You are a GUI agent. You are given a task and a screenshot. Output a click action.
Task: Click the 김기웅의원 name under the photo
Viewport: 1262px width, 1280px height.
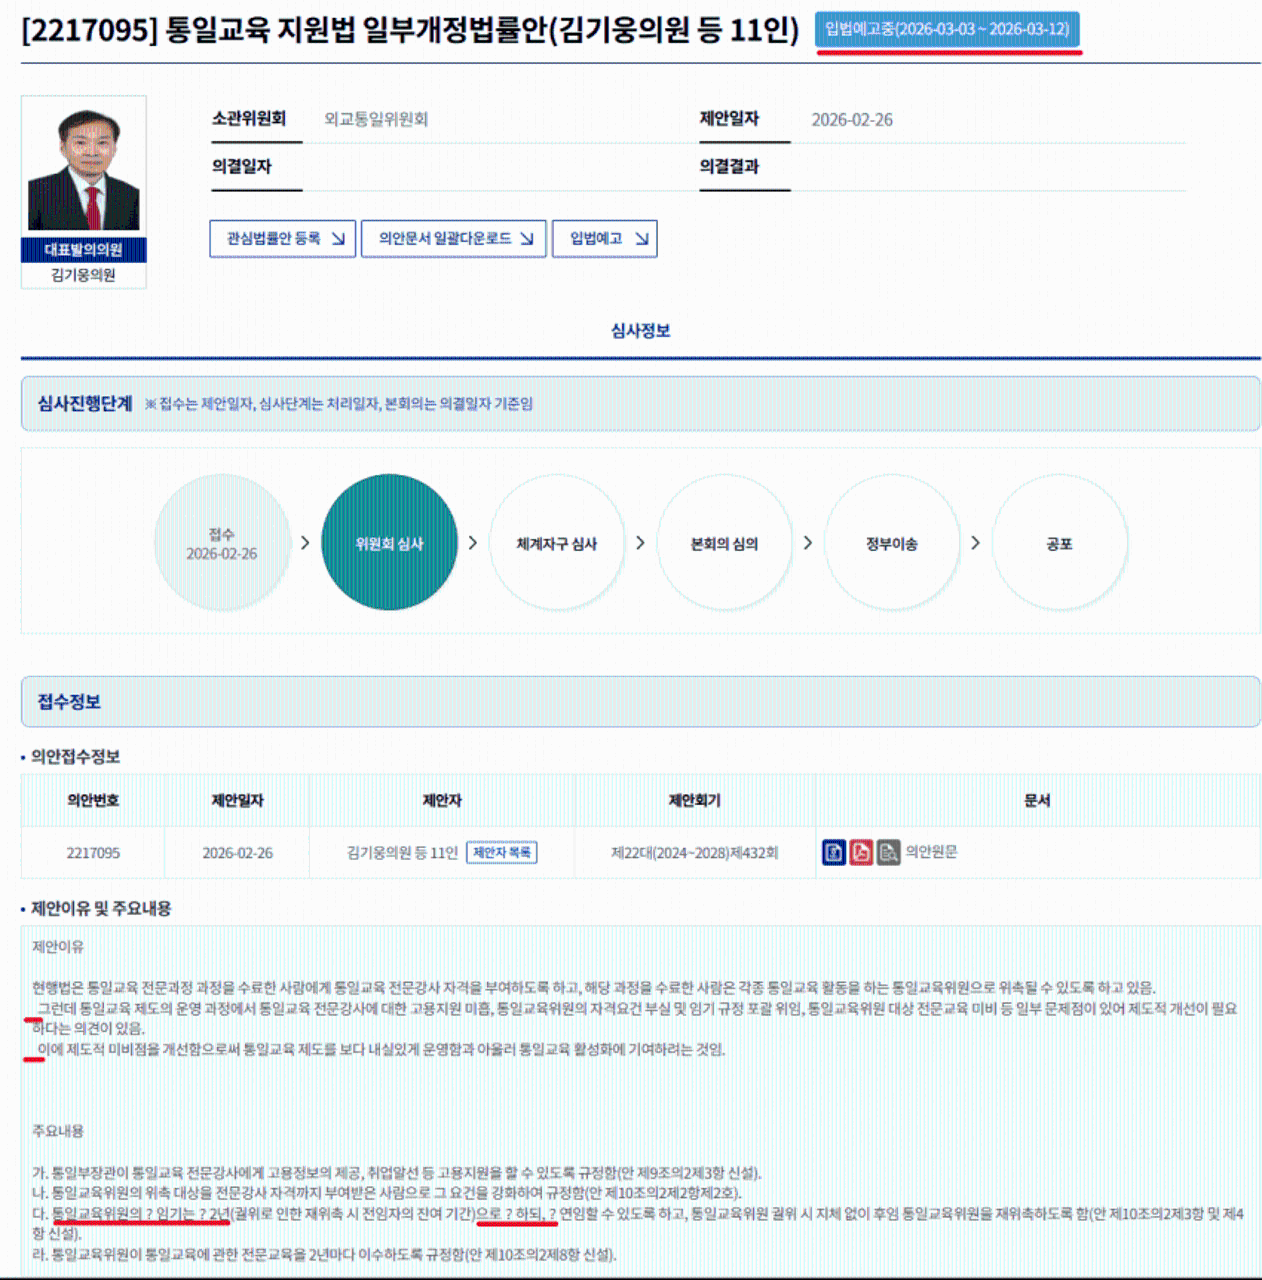click(x=84, y=275)
